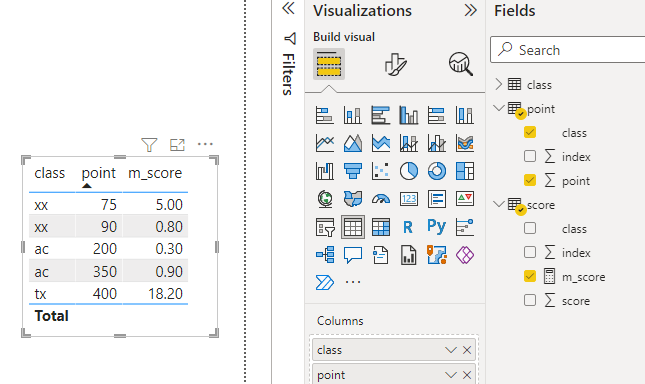Open focus mode for the table visual

177,145
